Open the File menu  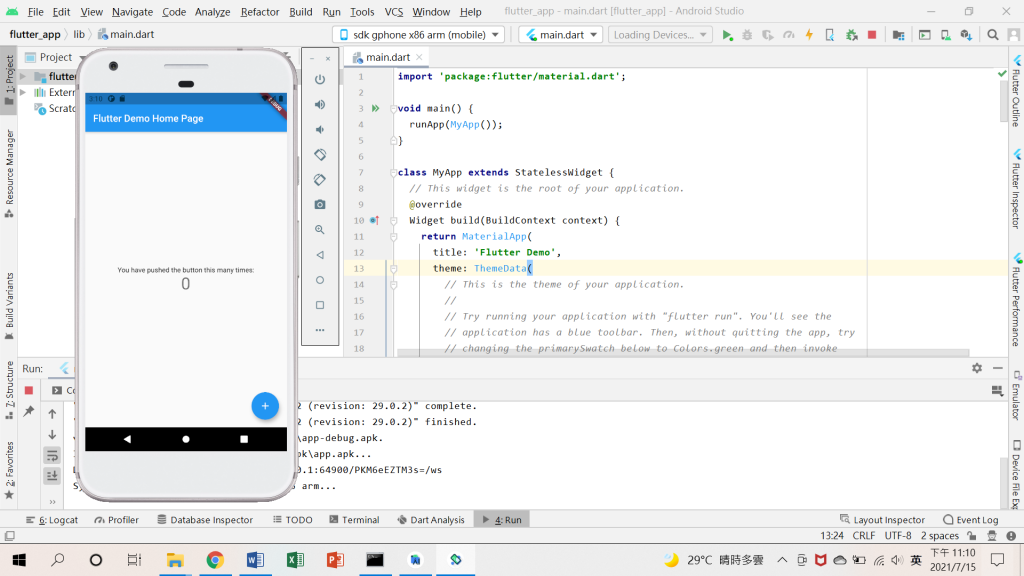[x=35, y=12]
